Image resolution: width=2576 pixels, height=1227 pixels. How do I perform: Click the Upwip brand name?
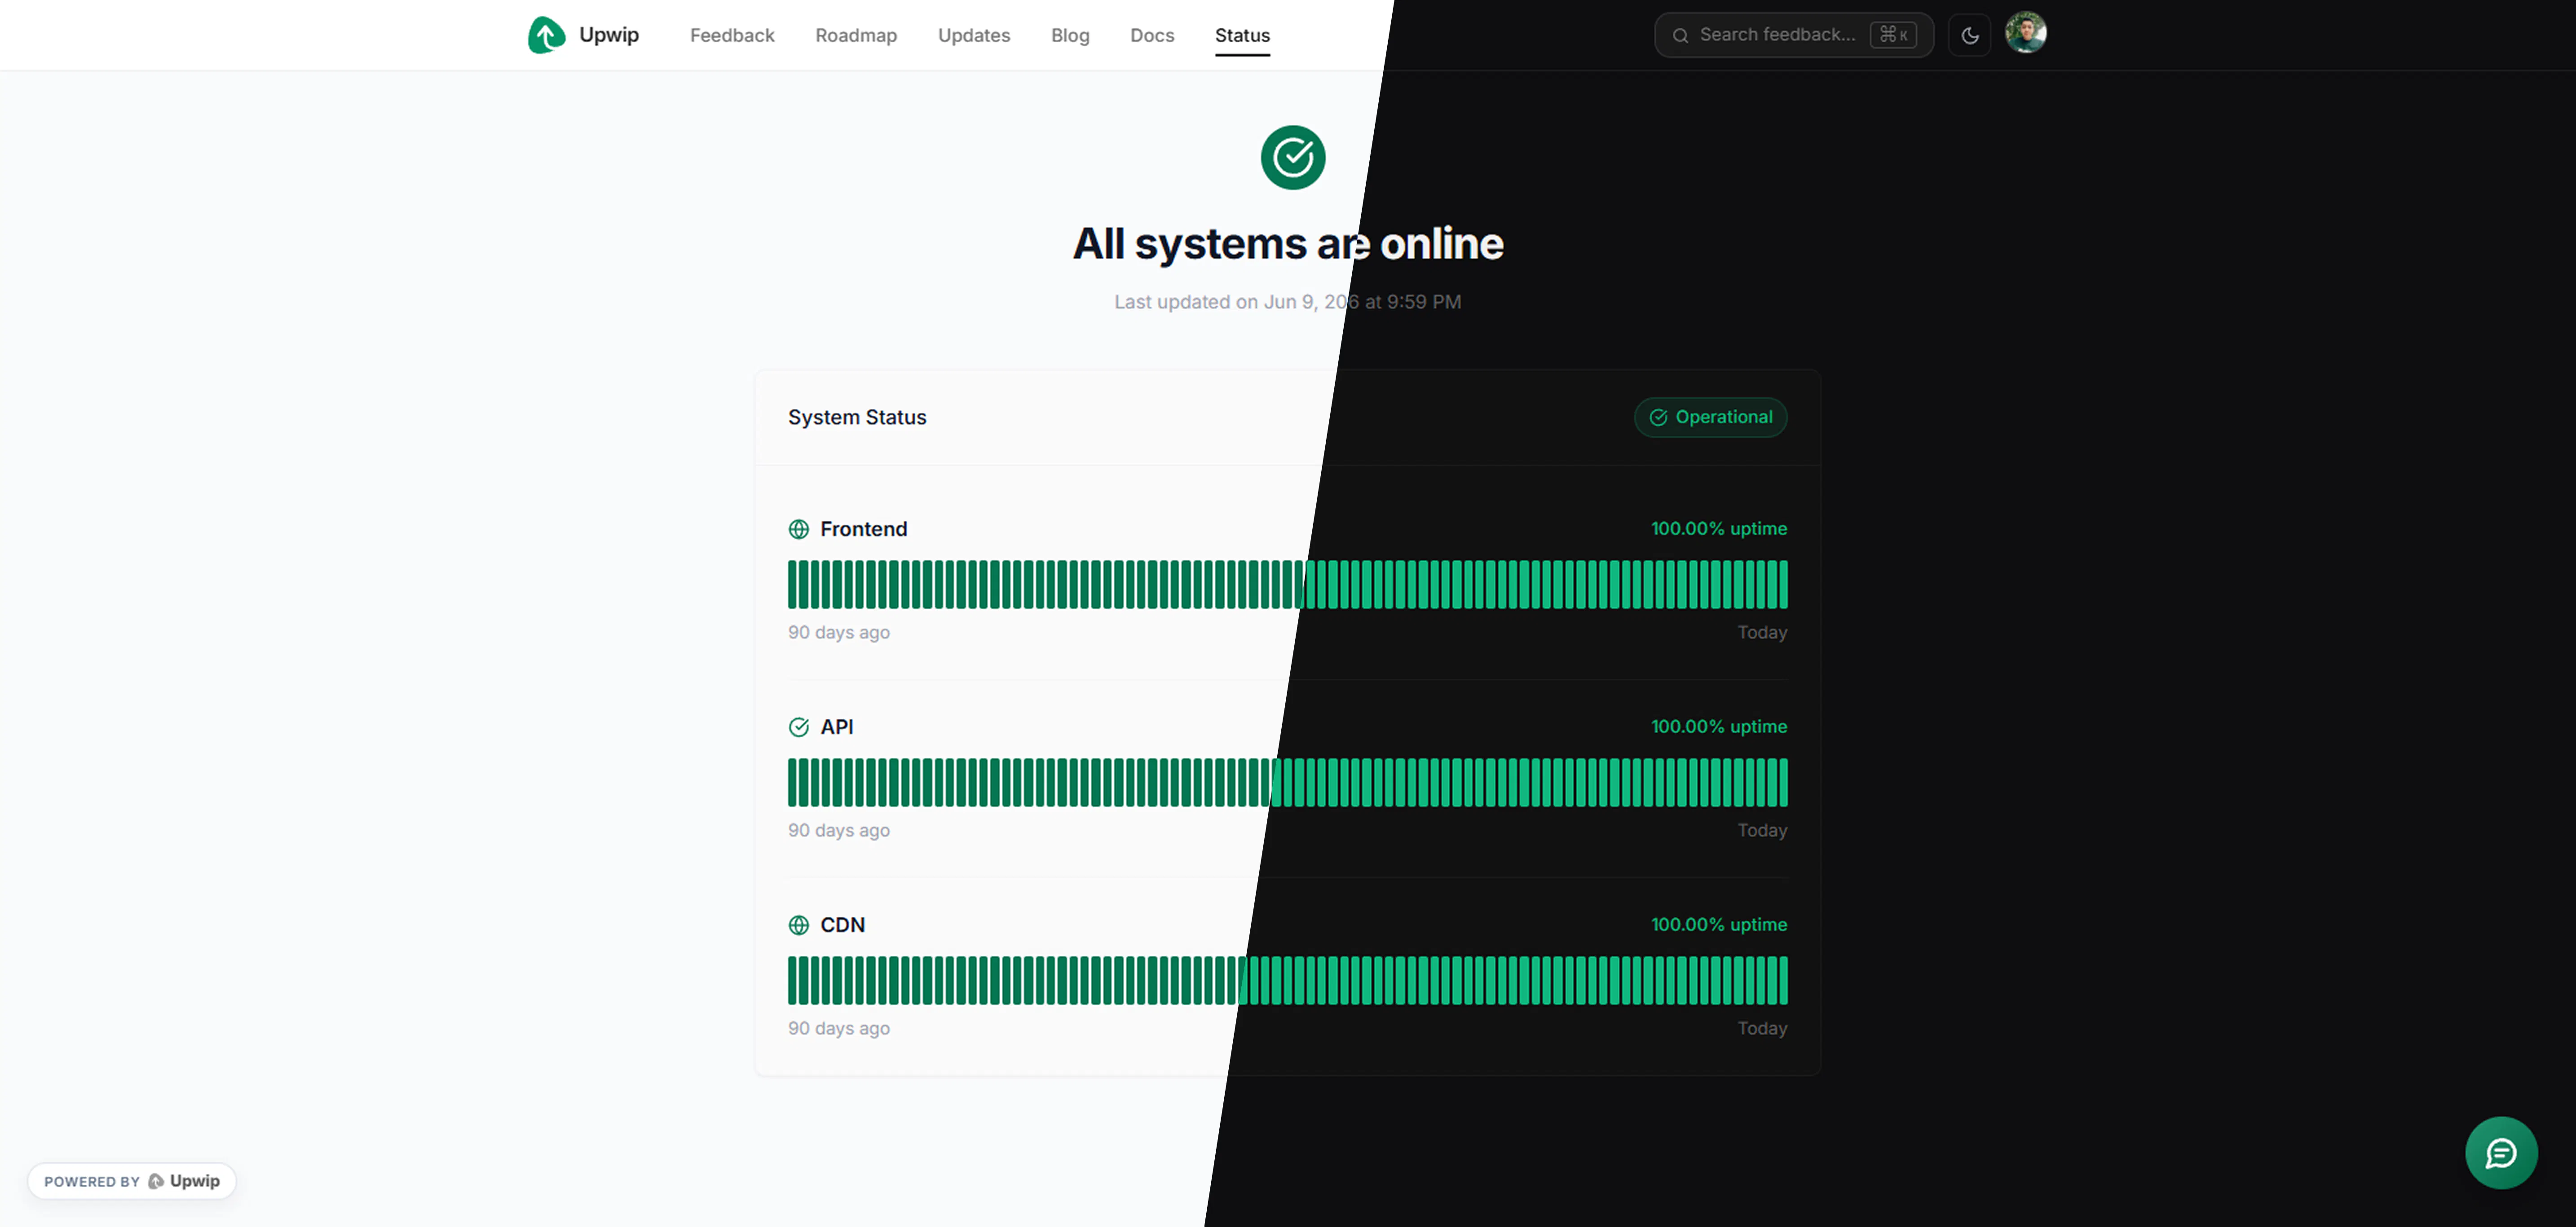608,35
